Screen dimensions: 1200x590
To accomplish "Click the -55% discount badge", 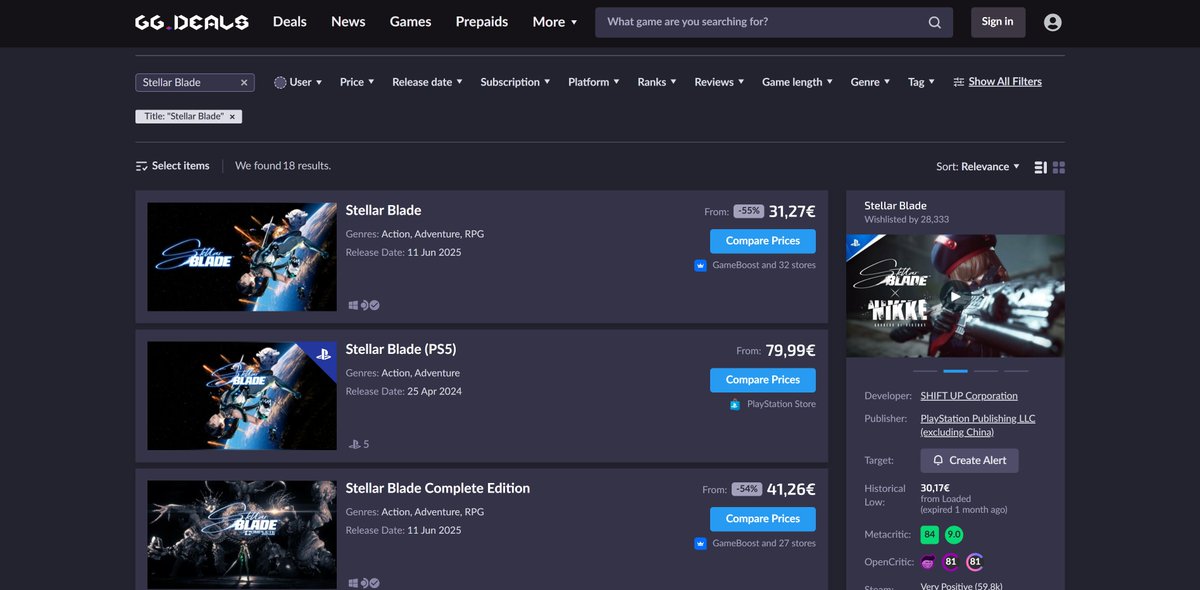I will point(748,211).
